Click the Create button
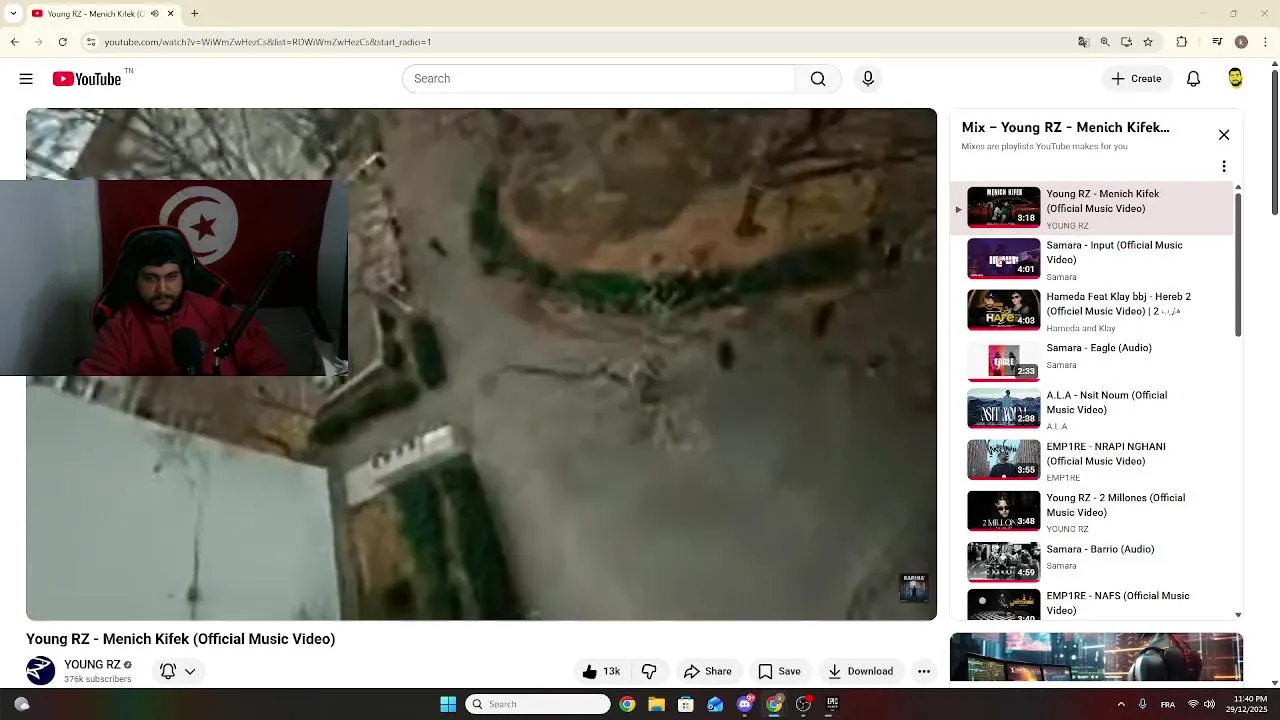Image resolution: width=1280 pixels, height=720 pixels. pyautogui.click(x=1137, y=79)
